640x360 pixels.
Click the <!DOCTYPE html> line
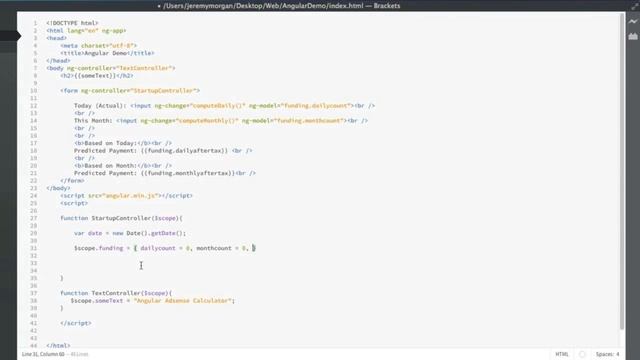point(72,23)
